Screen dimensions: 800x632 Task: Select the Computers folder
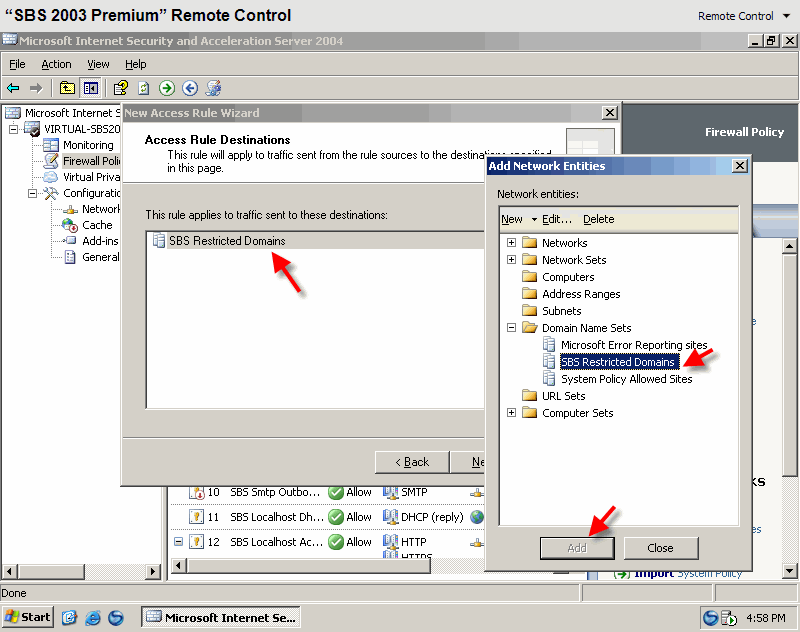(568, 277)
